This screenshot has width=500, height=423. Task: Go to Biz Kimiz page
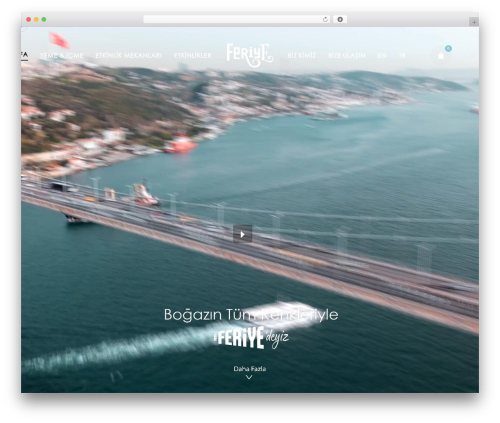click(301, 56)
